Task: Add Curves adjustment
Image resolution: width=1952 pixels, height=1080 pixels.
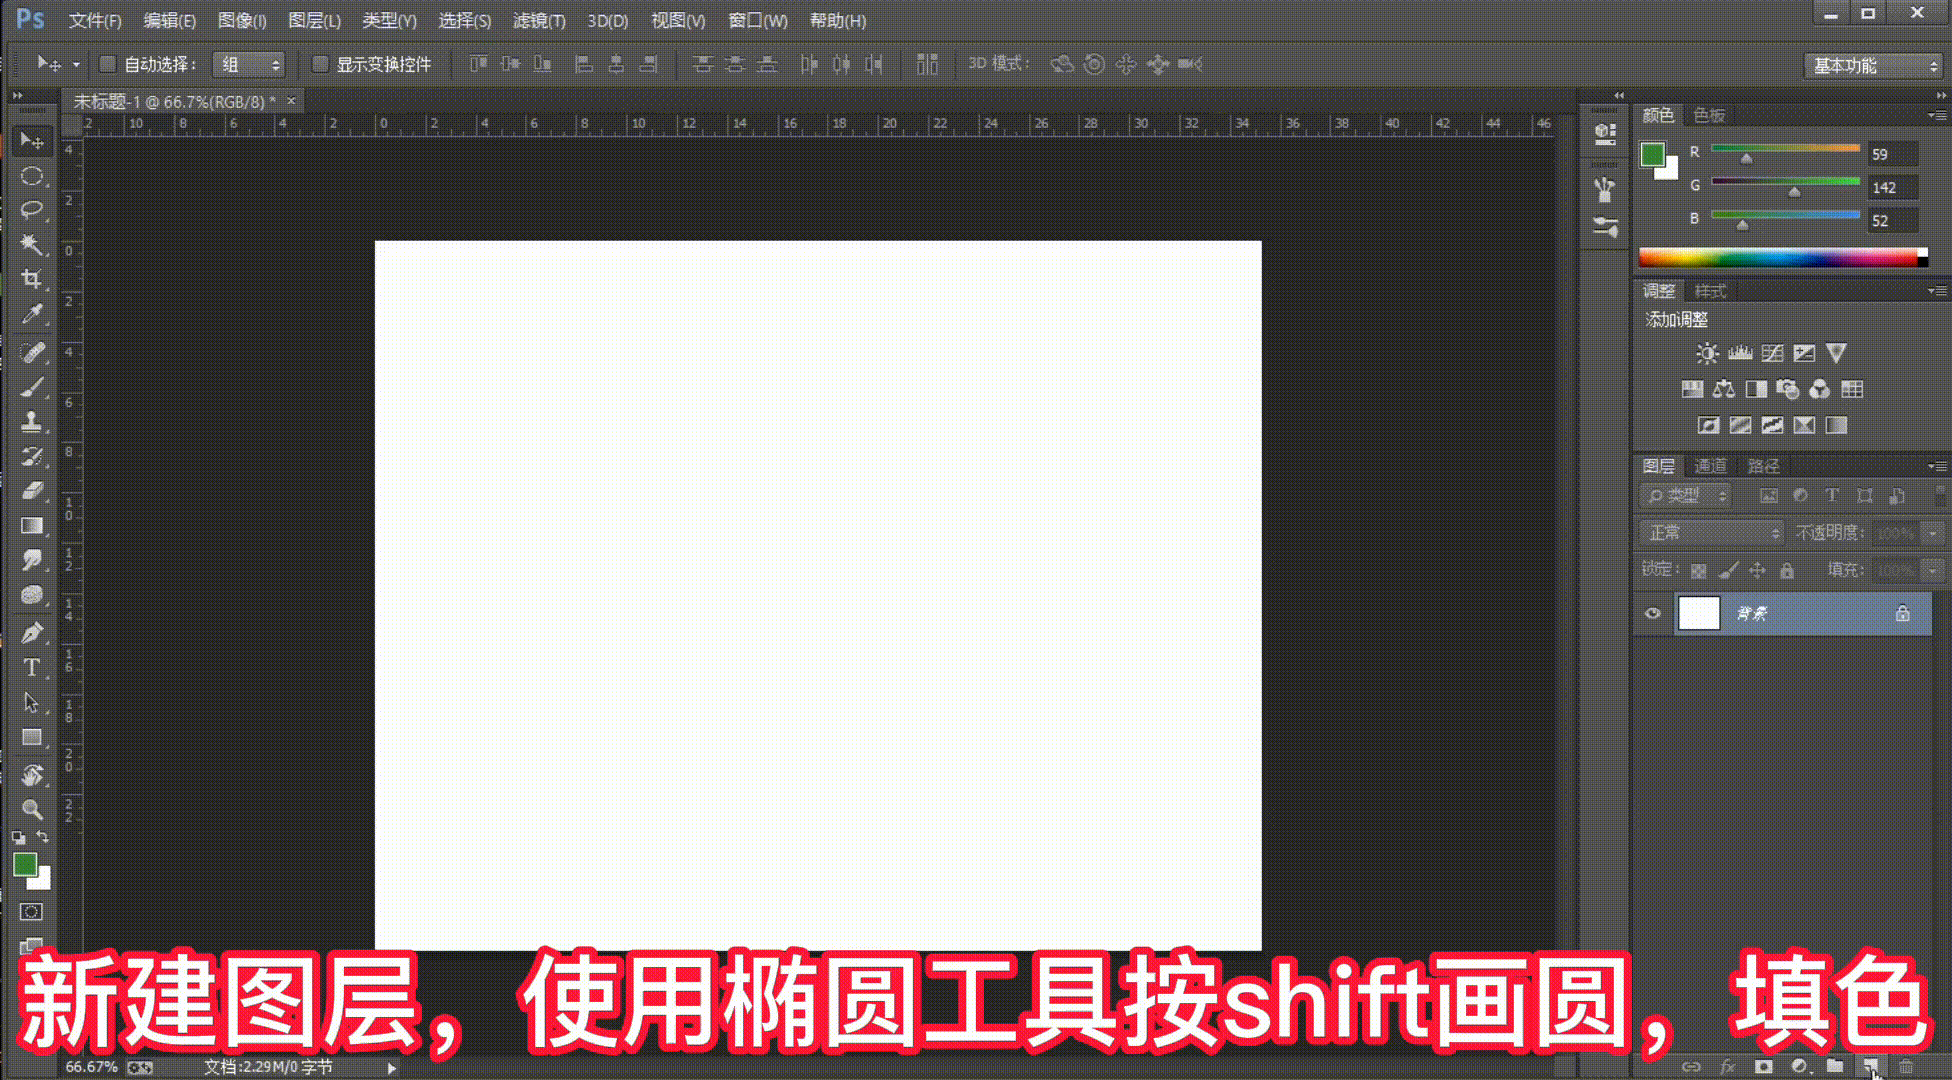Action: click(x=1772, y=353)
